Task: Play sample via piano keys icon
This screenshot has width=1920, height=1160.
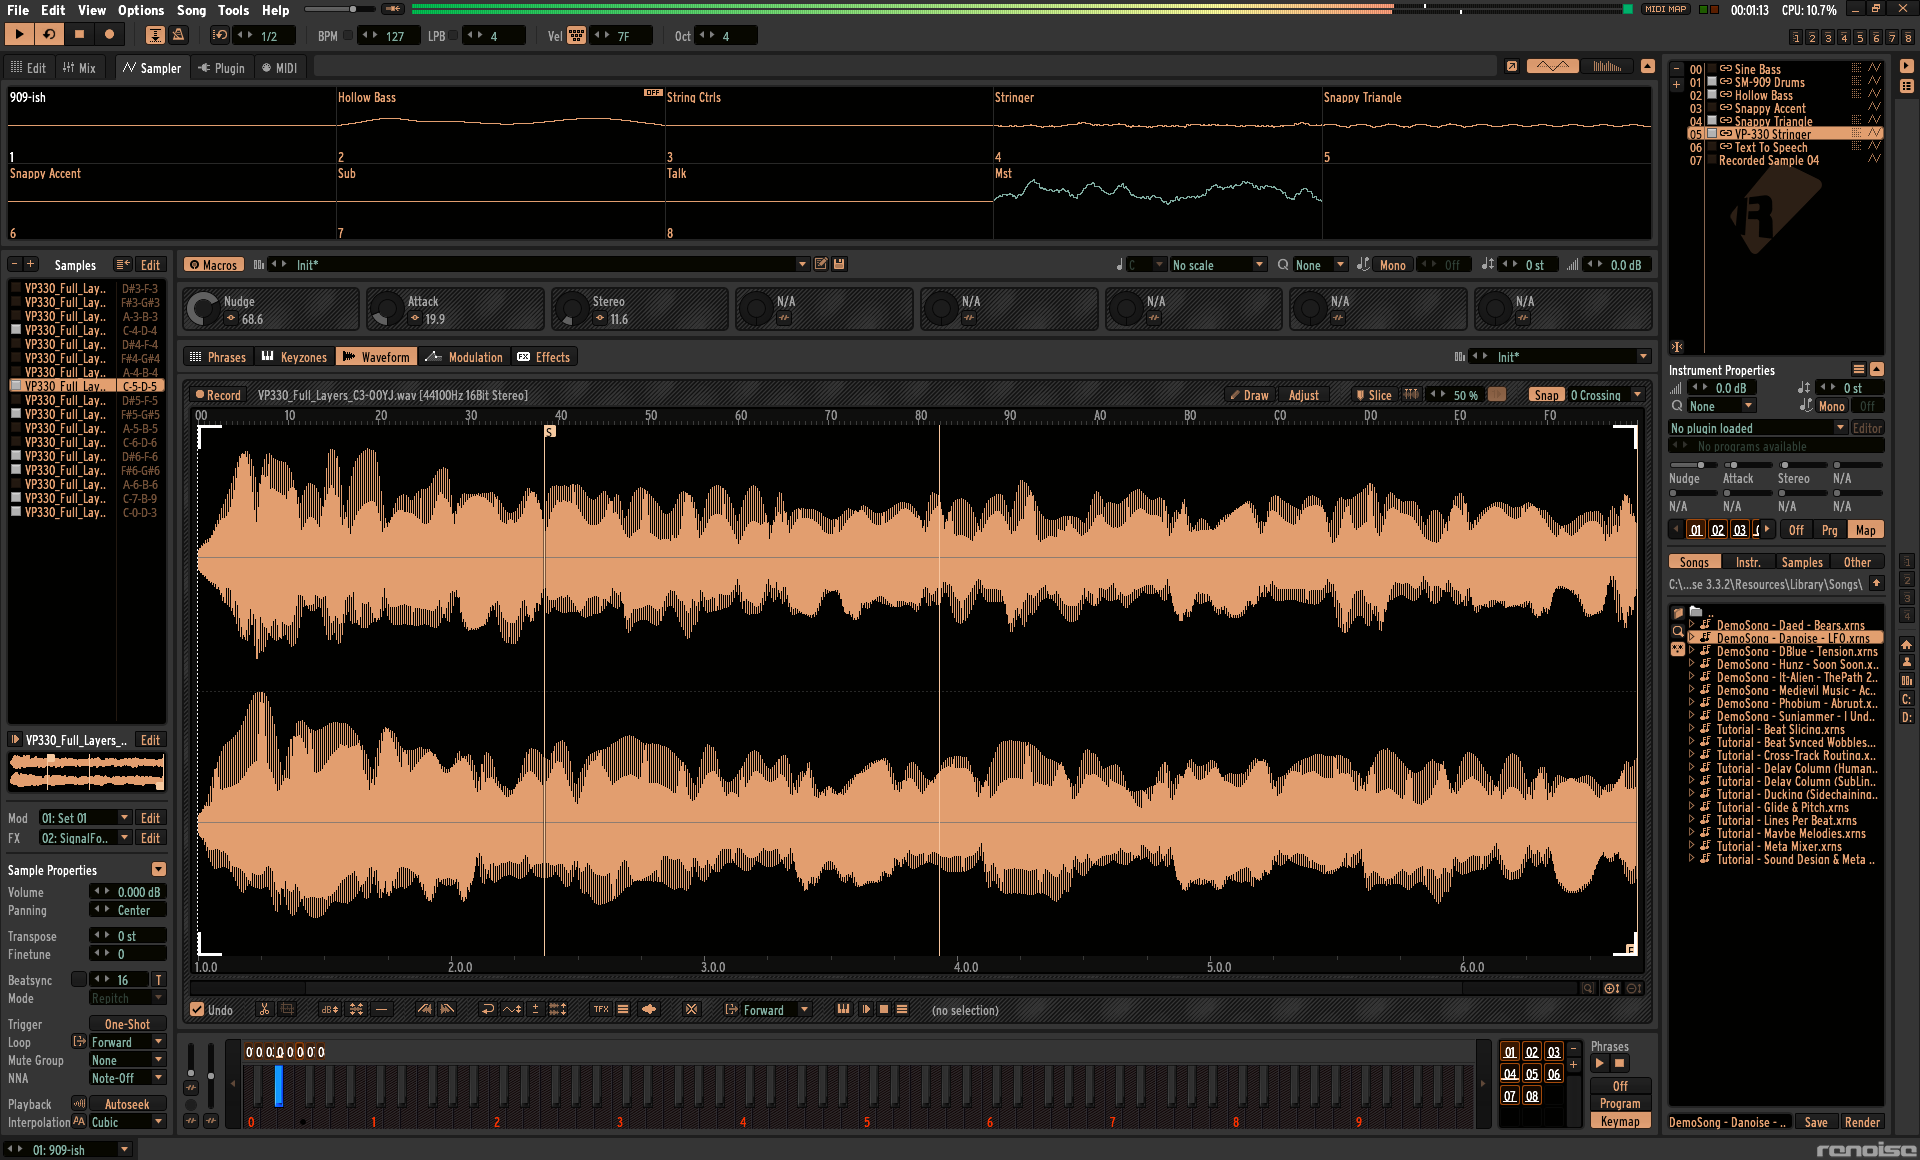Action: tap(843, 1010)
